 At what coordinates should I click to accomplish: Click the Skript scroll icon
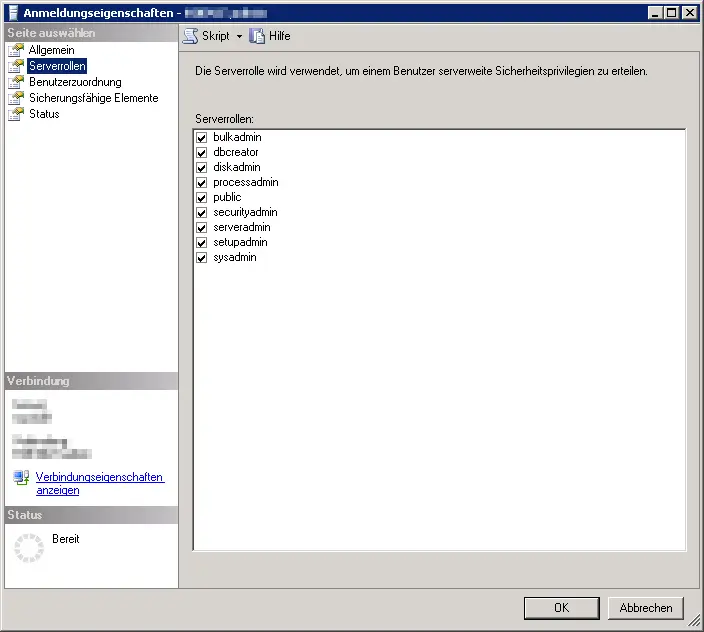(190, 36)
